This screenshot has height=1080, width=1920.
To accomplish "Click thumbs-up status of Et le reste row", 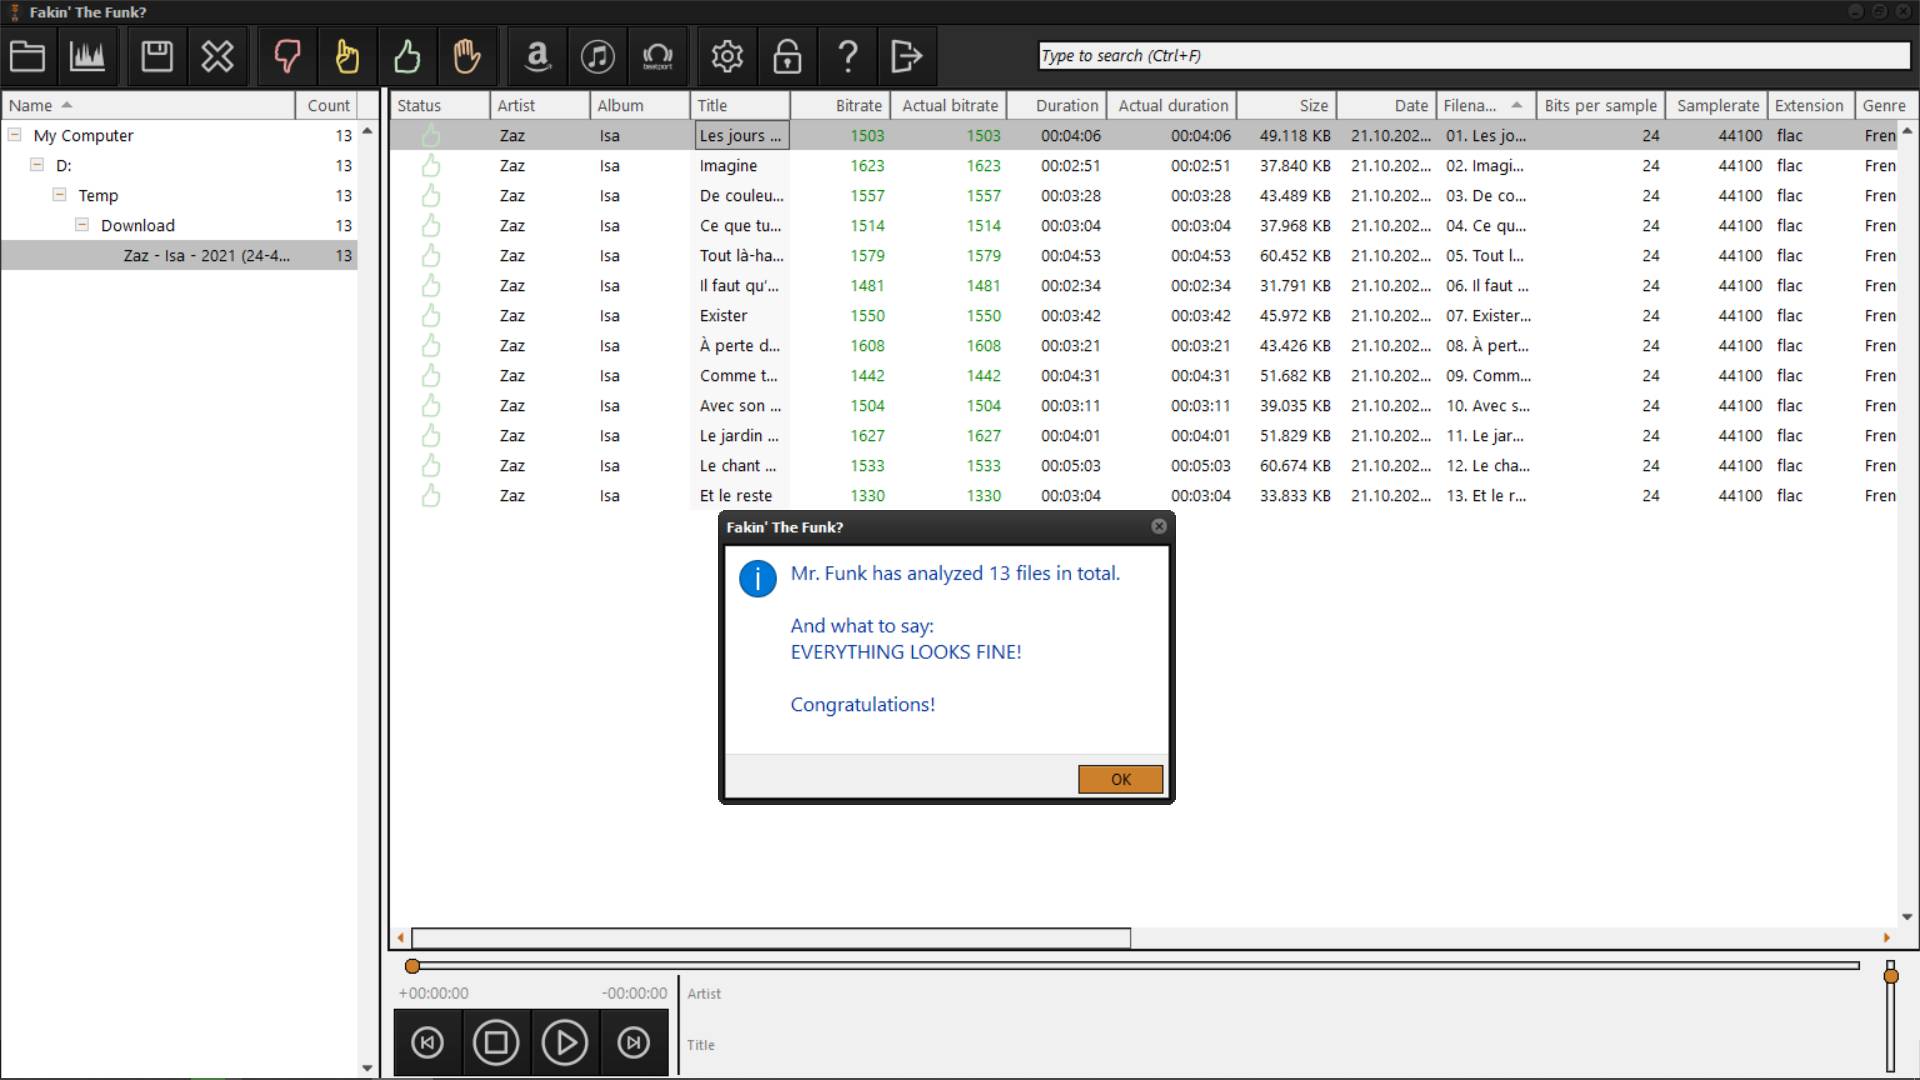I will click(431, 495).
